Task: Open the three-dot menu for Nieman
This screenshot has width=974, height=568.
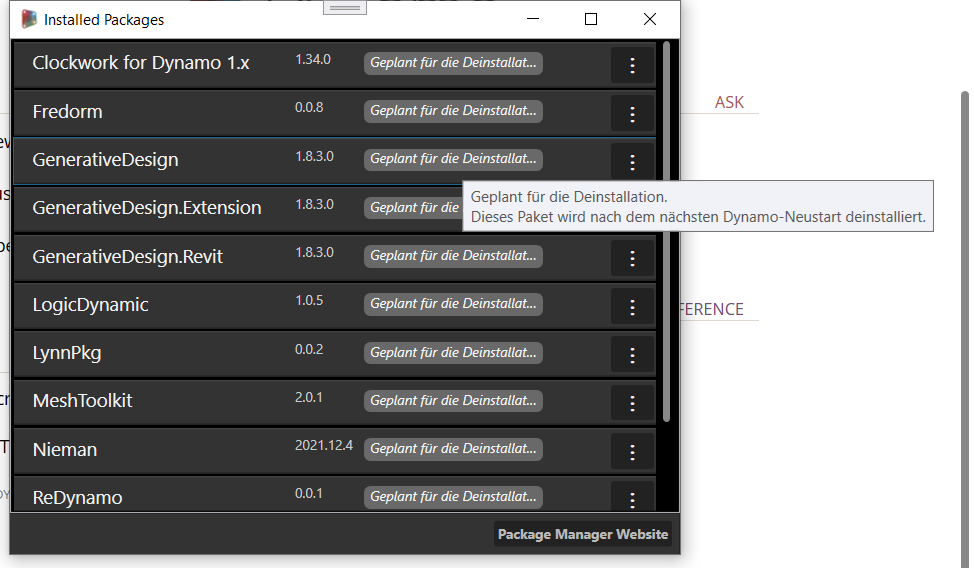Action: (x=632, y=451)
